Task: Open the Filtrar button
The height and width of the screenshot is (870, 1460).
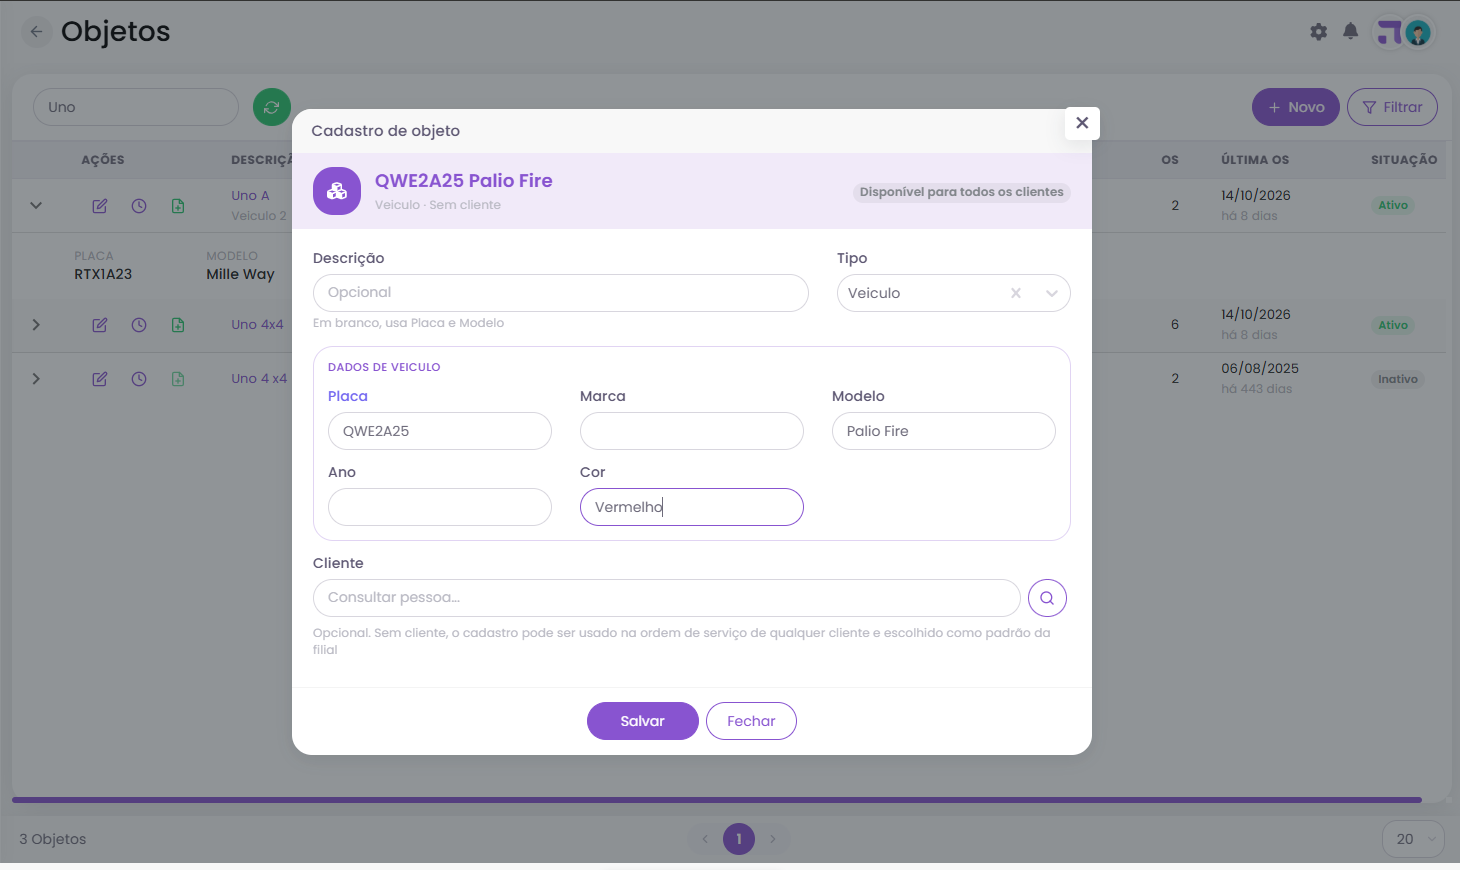Action: [x=1392, y=107]
